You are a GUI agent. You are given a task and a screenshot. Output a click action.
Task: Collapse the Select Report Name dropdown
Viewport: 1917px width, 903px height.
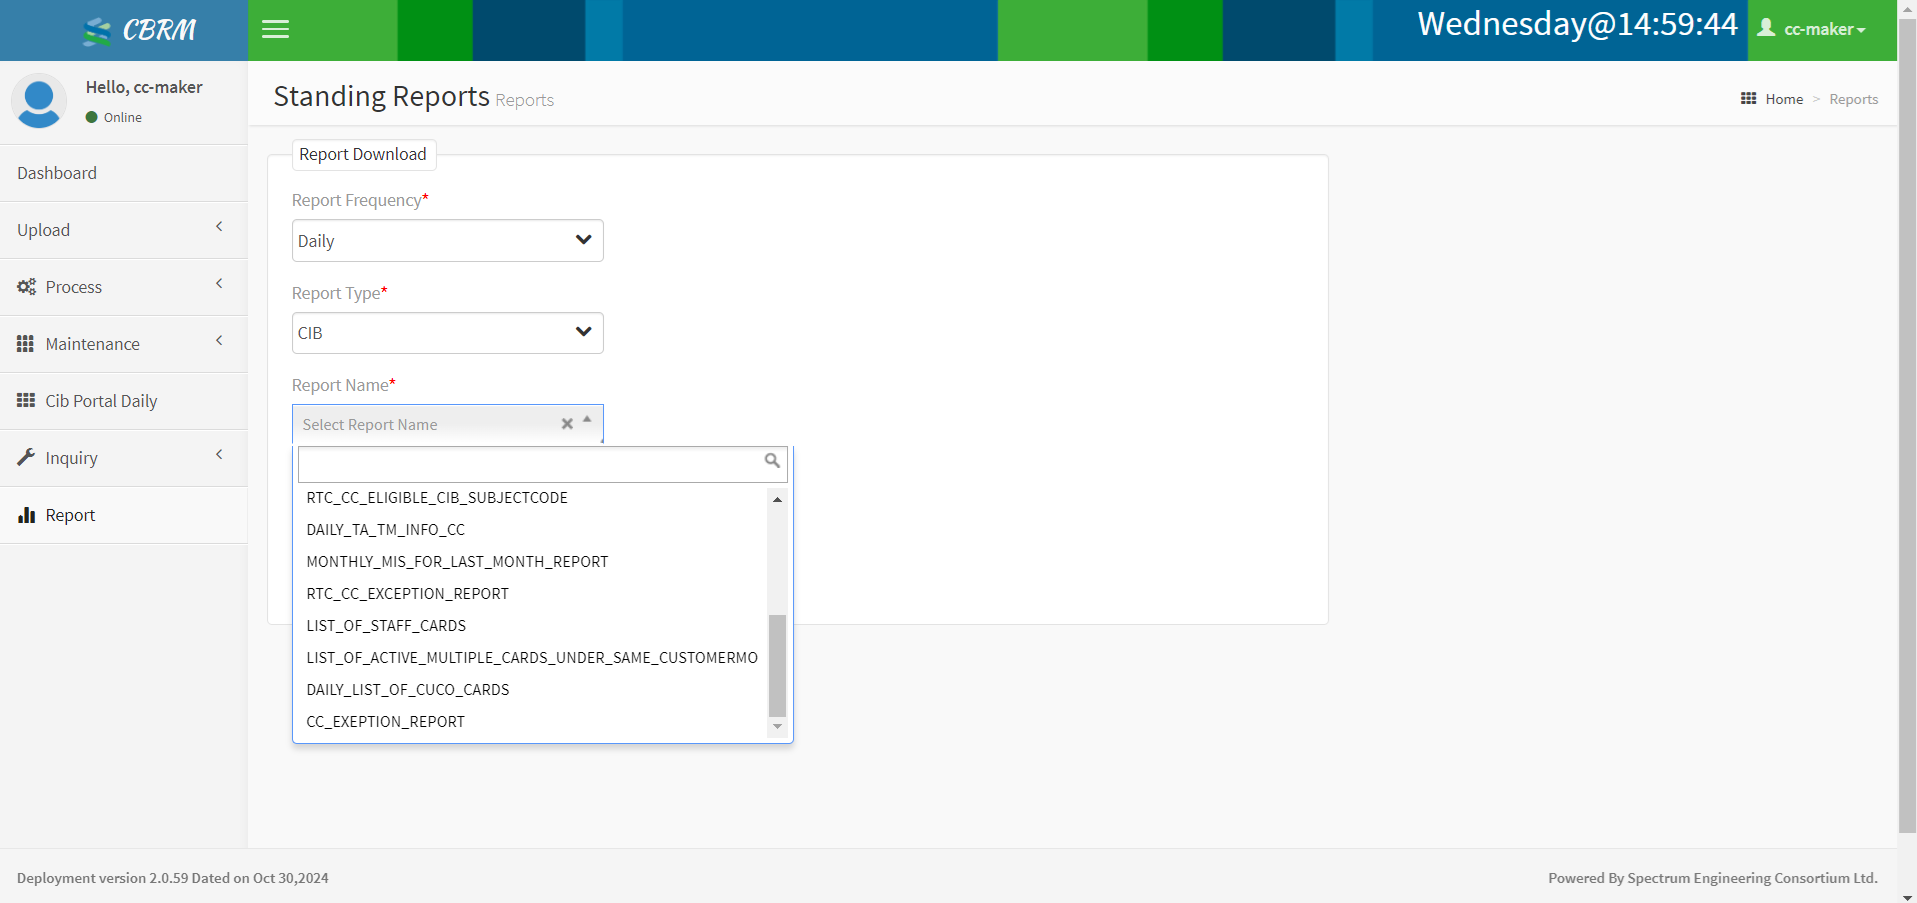pos(587,420)
